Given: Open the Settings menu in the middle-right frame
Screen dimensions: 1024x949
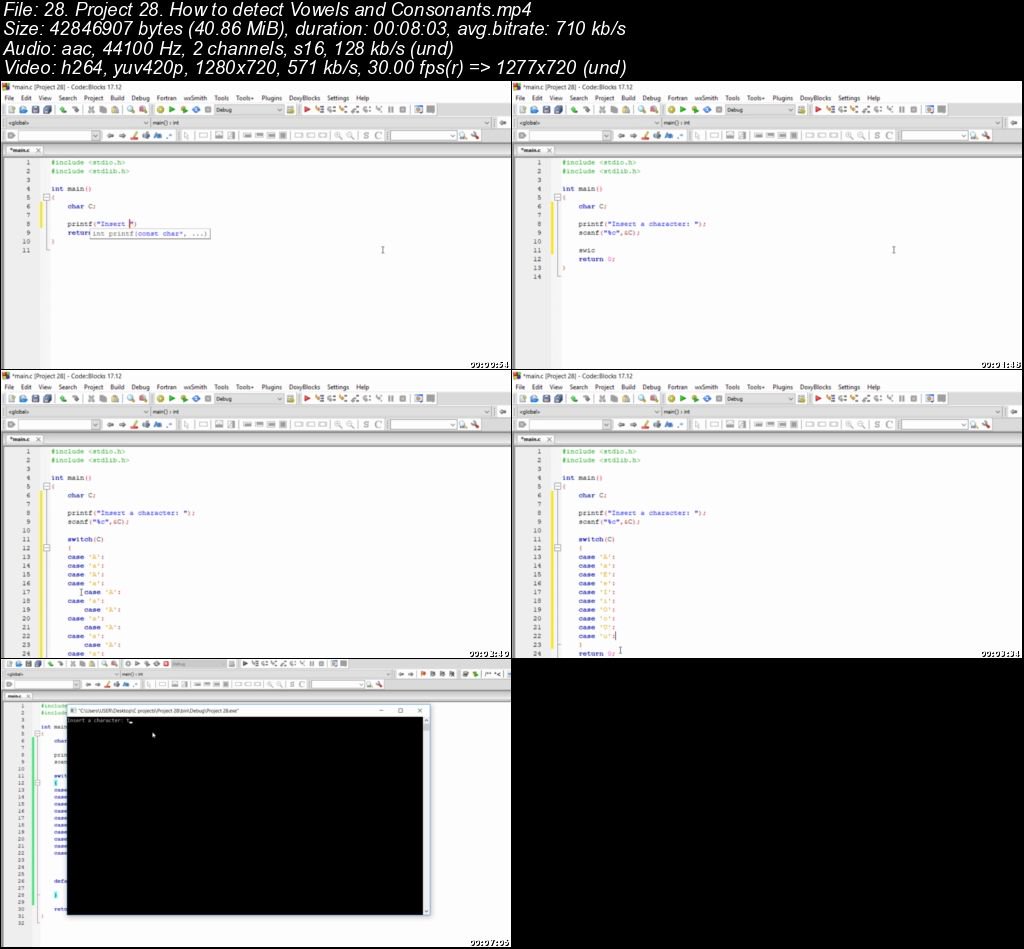Looking at the screenshot, I should tap(849, 387).
